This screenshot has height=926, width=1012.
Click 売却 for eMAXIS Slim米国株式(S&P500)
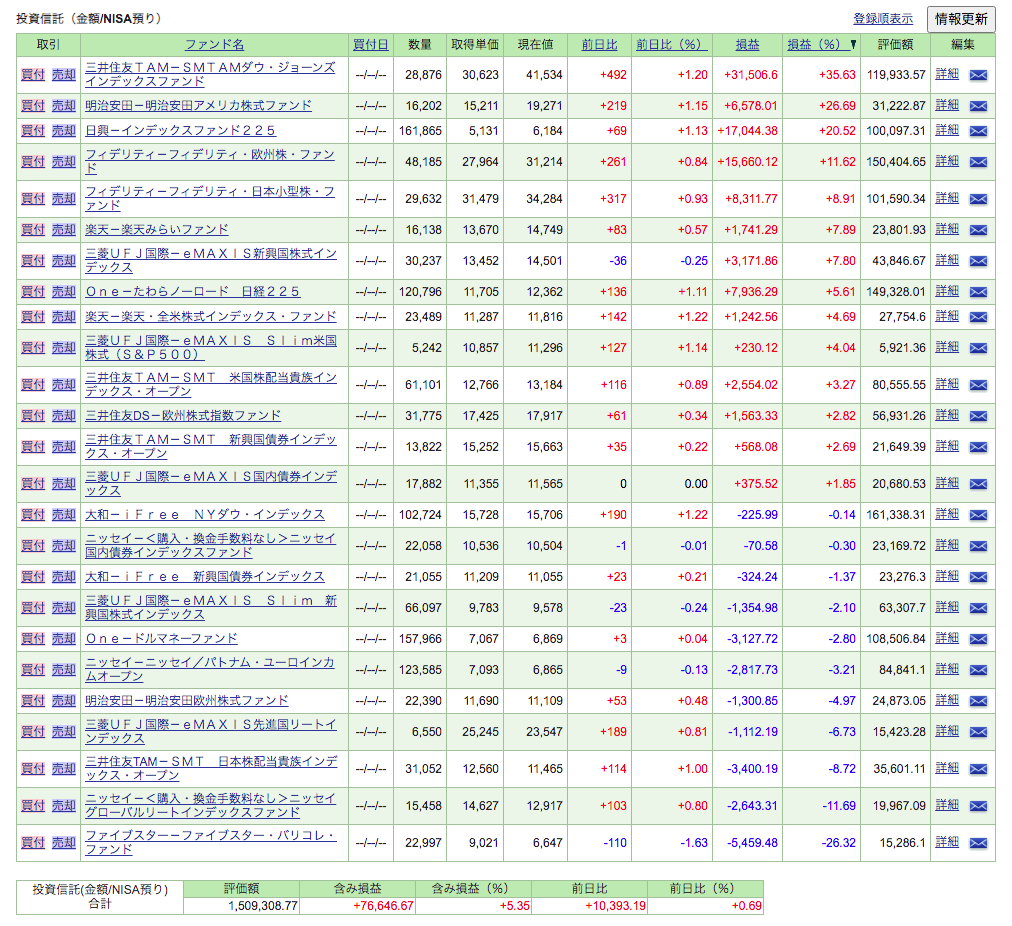[x=64, y=348]
